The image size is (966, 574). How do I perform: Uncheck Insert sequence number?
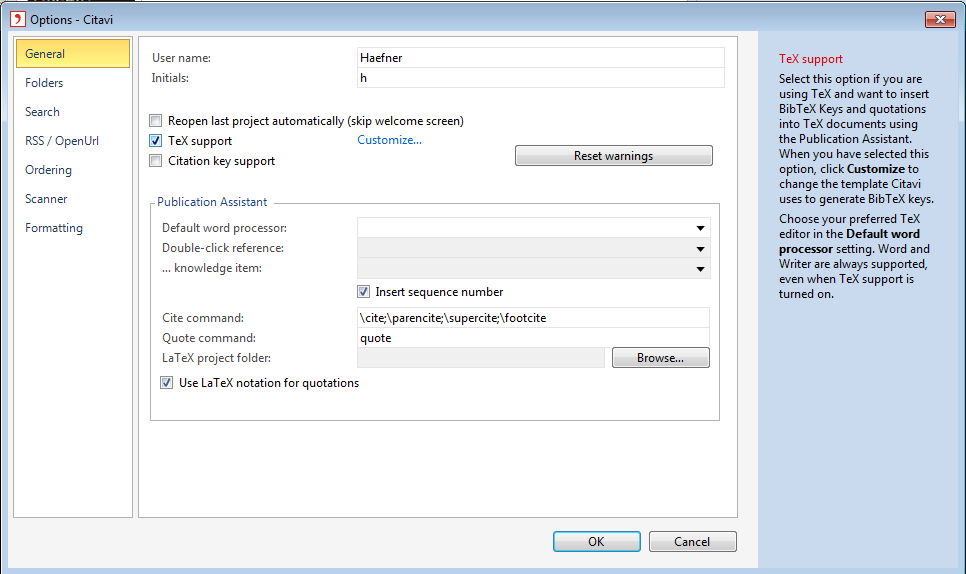click(363, 291)
